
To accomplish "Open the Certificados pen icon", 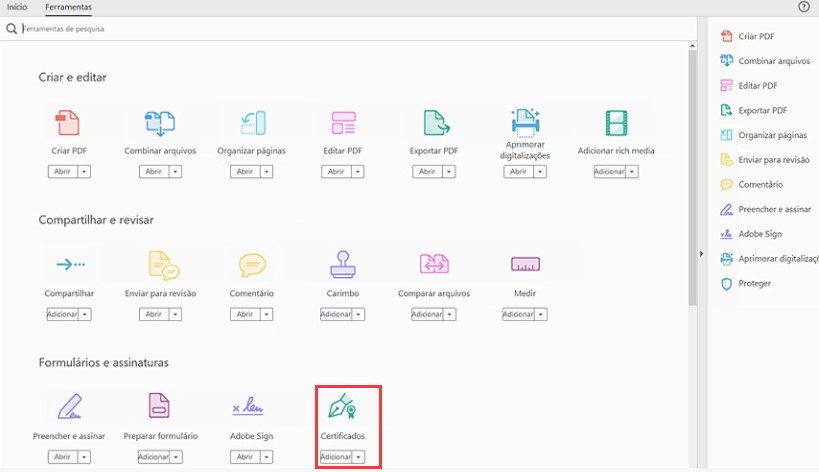I will point(343,406).
